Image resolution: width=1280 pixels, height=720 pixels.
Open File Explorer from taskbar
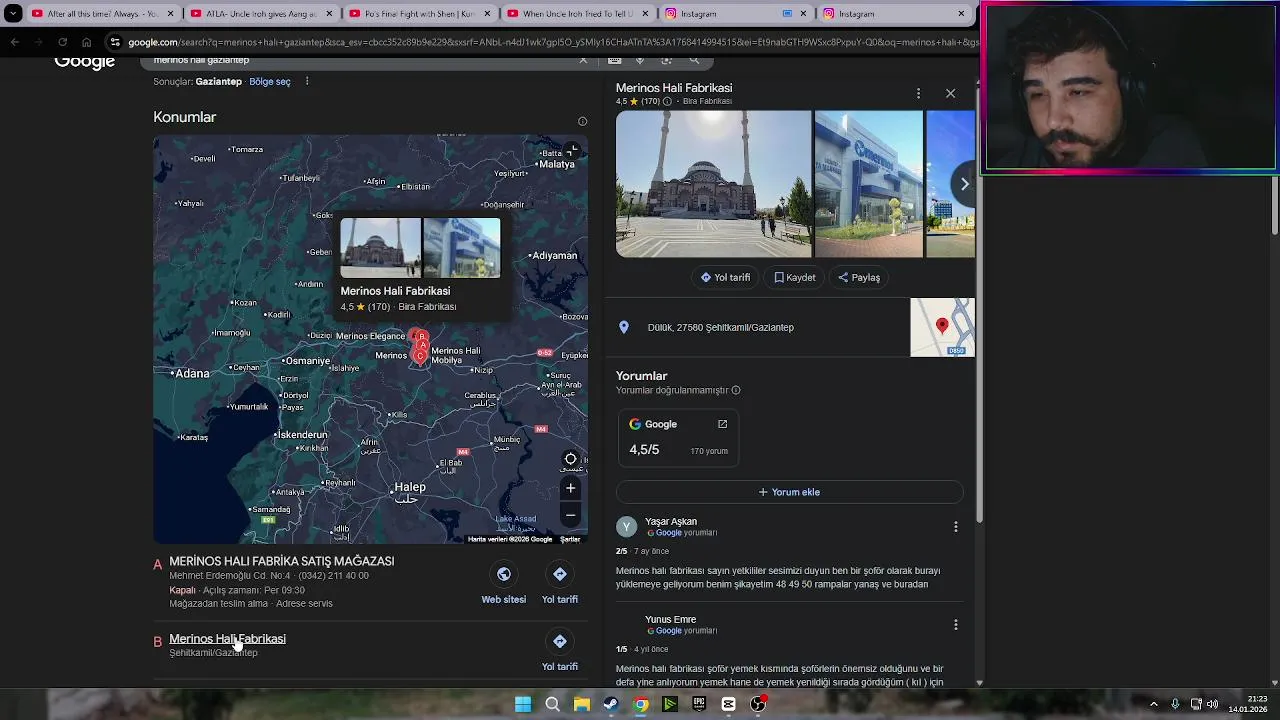click(581, 704)
